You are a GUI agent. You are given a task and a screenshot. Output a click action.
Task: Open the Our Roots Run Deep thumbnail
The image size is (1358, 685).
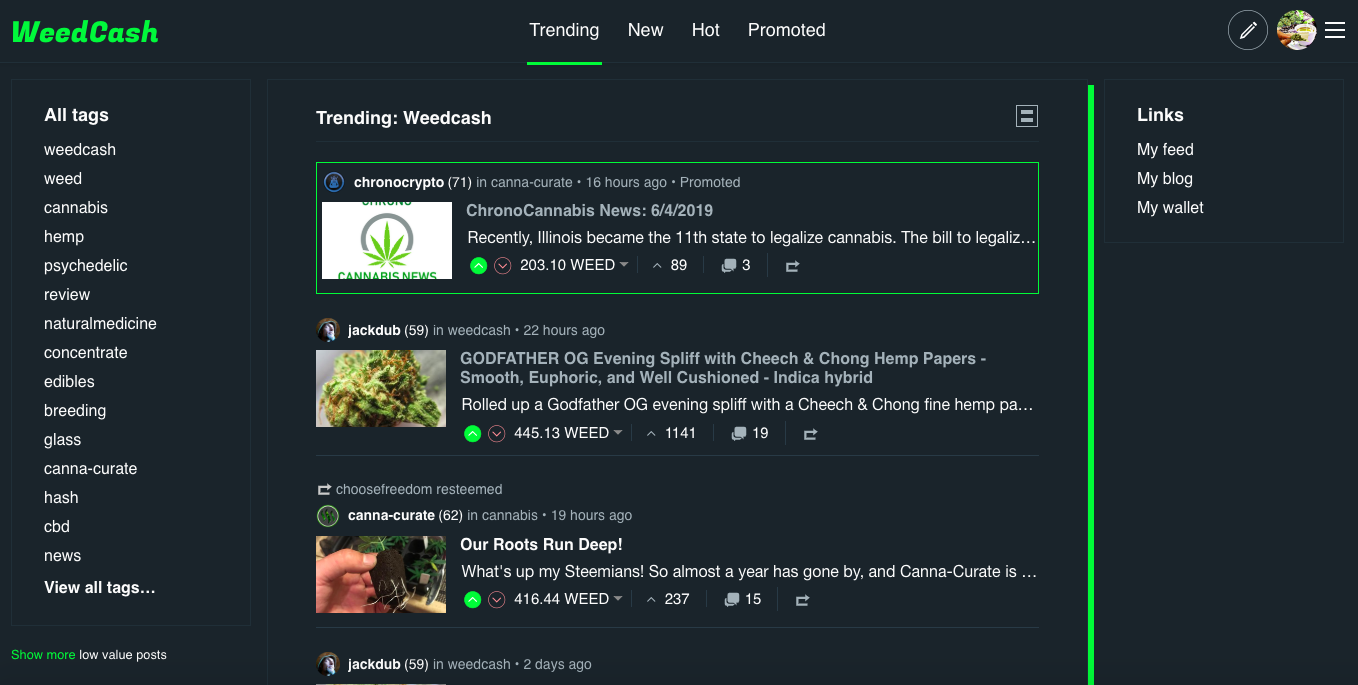point(381,575)
